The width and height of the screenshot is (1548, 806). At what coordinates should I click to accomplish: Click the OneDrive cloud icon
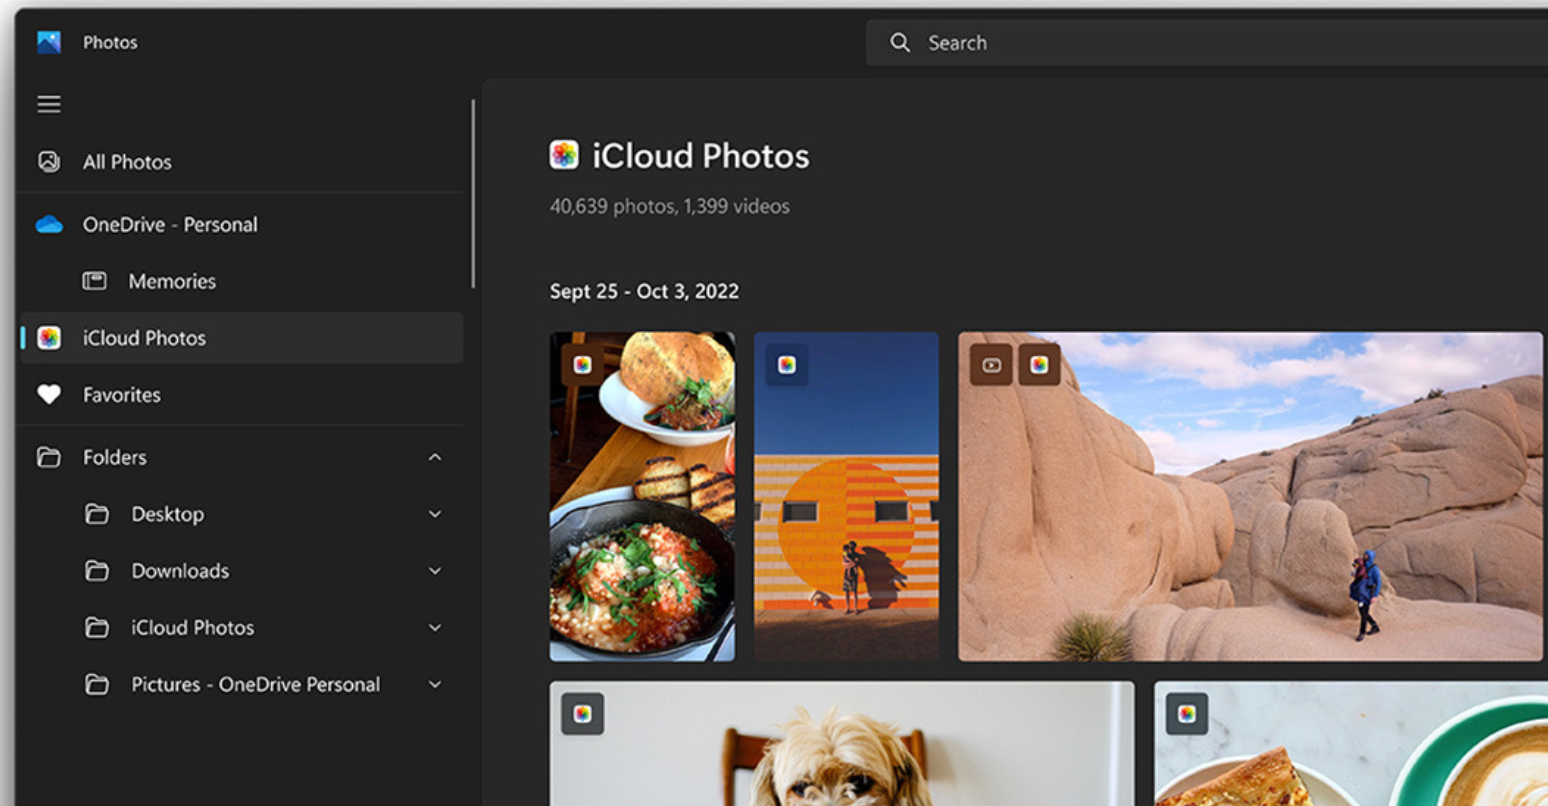point(49,225)
